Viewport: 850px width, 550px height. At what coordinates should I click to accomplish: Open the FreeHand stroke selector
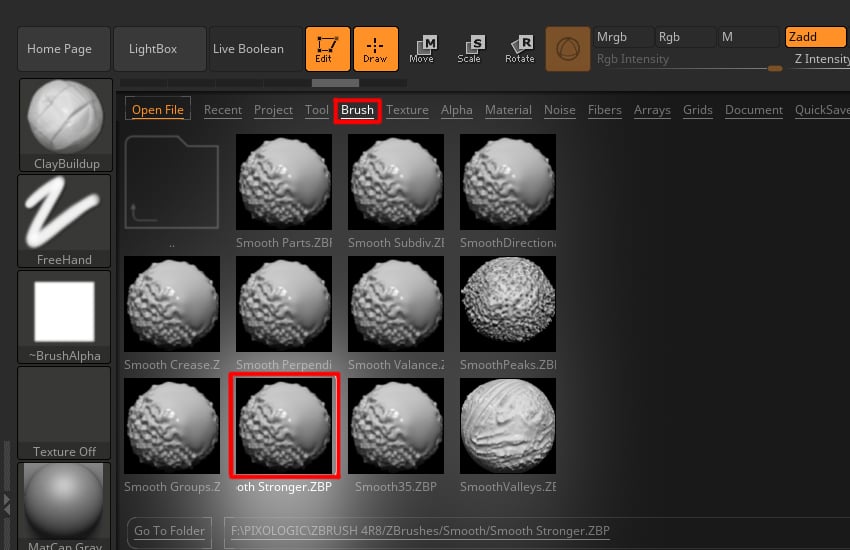[65, 221]
